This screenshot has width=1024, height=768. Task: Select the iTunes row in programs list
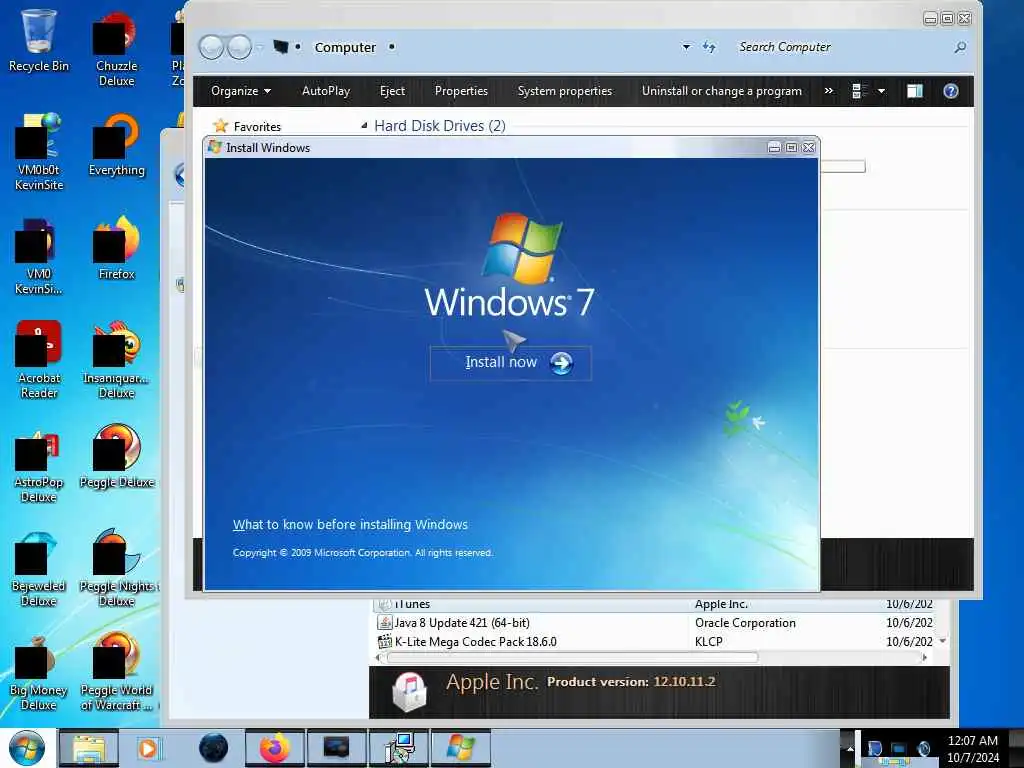(655, 604)
